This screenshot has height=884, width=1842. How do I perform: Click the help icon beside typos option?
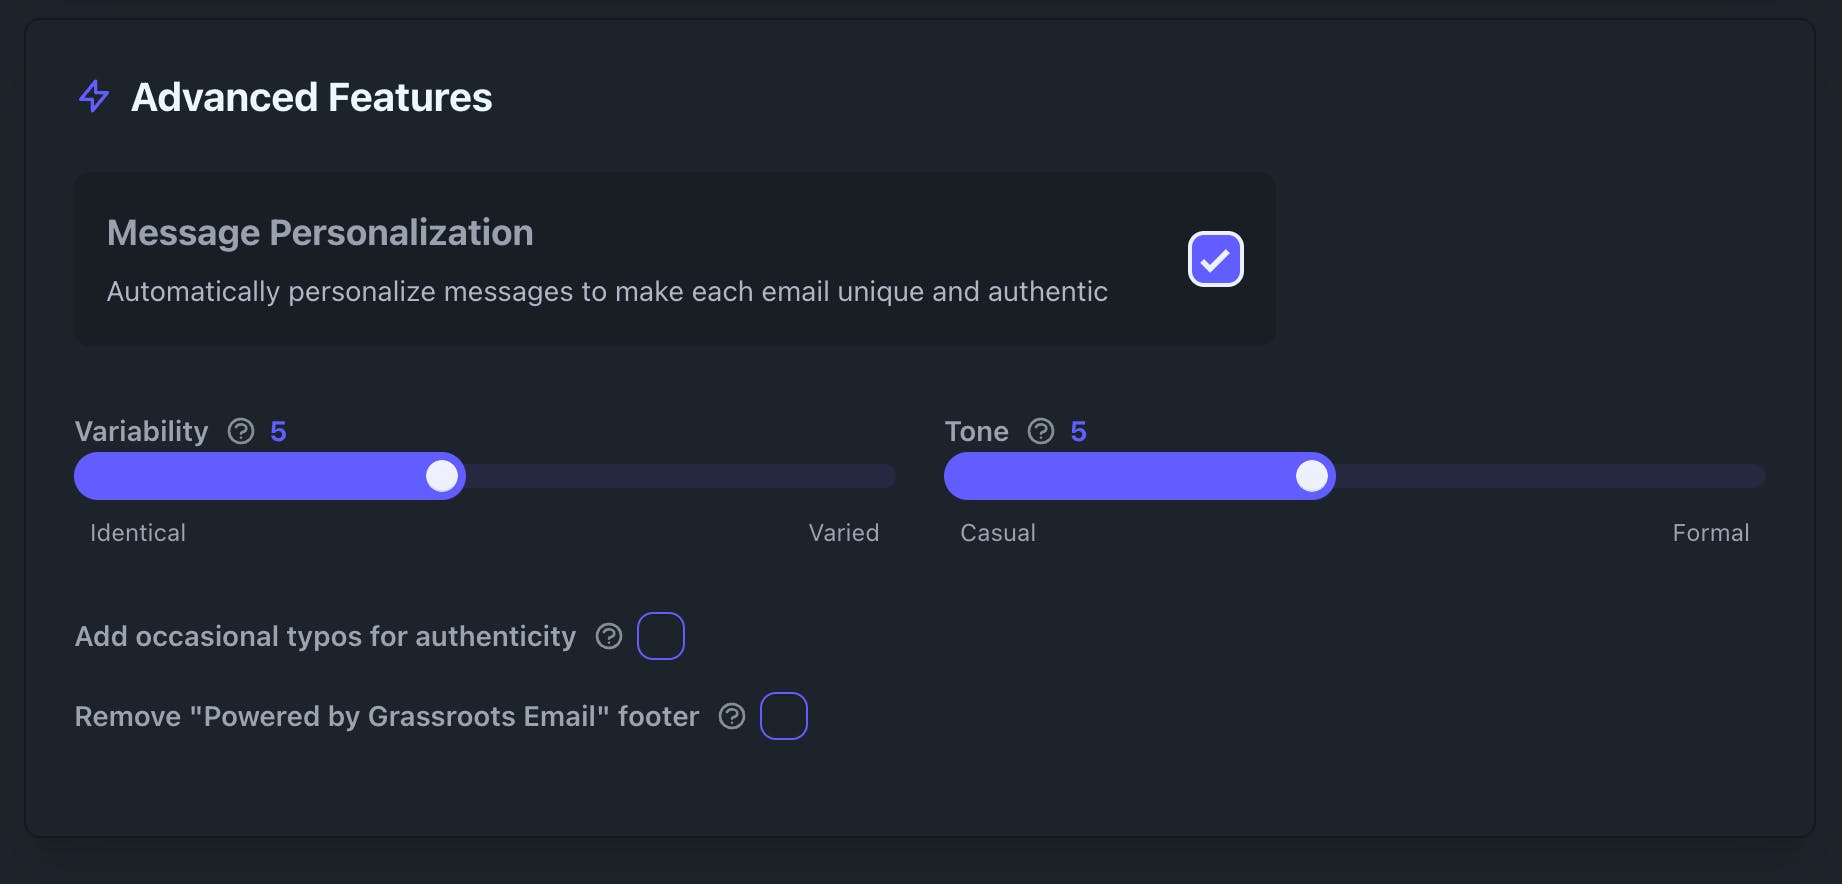point(609,636)
